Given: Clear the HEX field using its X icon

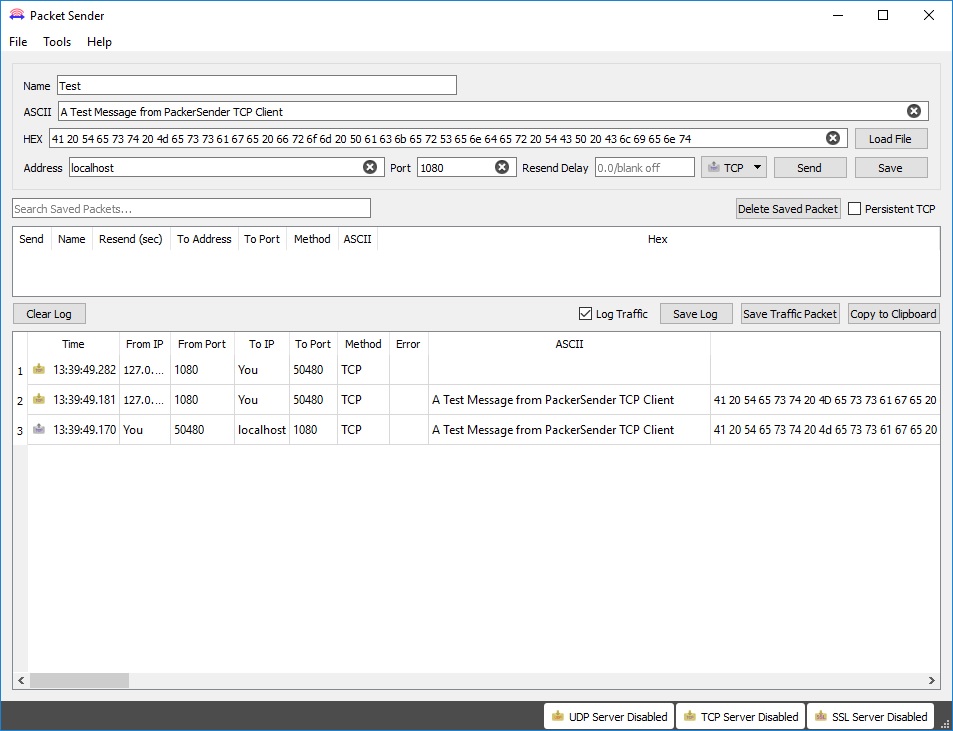Looking at the screenshot, I should click(832, 137).
